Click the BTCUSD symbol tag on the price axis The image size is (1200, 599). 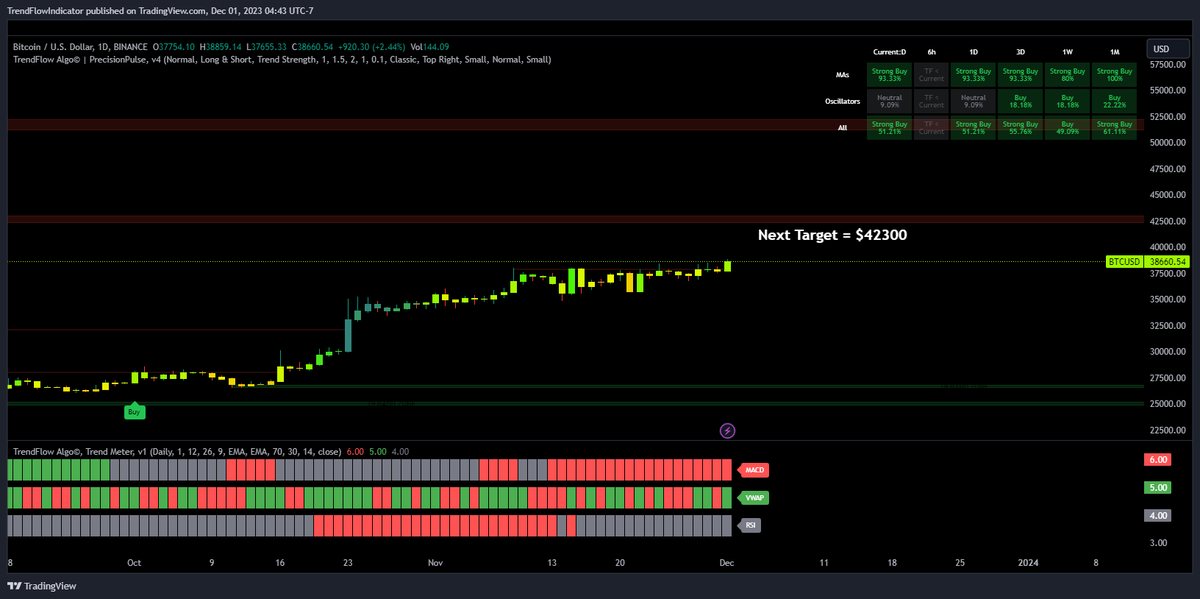(x=1124, y=261)
